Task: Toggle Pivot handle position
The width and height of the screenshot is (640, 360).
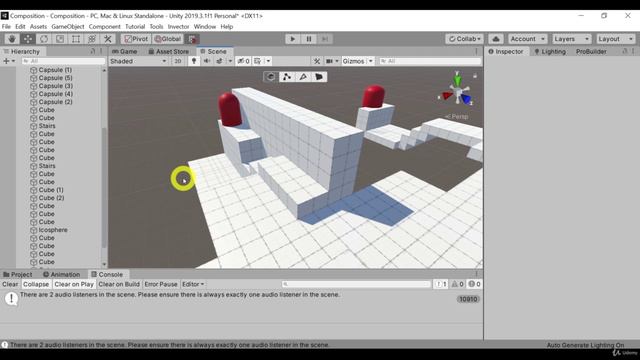Action: tap(136, 39)
